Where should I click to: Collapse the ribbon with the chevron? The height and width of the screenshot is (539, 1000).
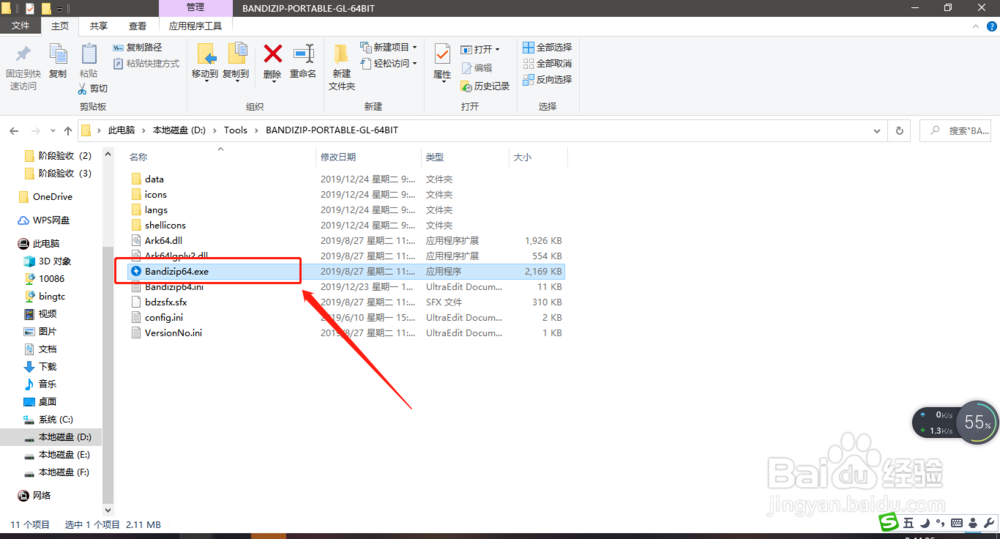tap(976, 26)
